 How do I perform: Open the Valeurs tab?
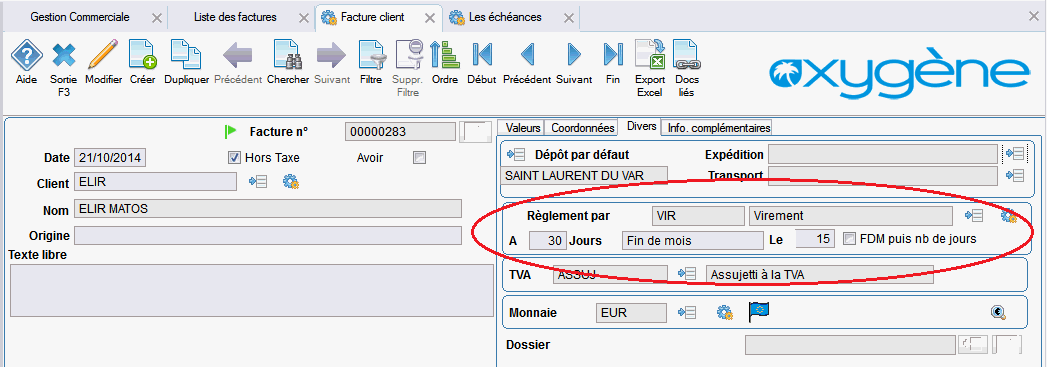524,127
